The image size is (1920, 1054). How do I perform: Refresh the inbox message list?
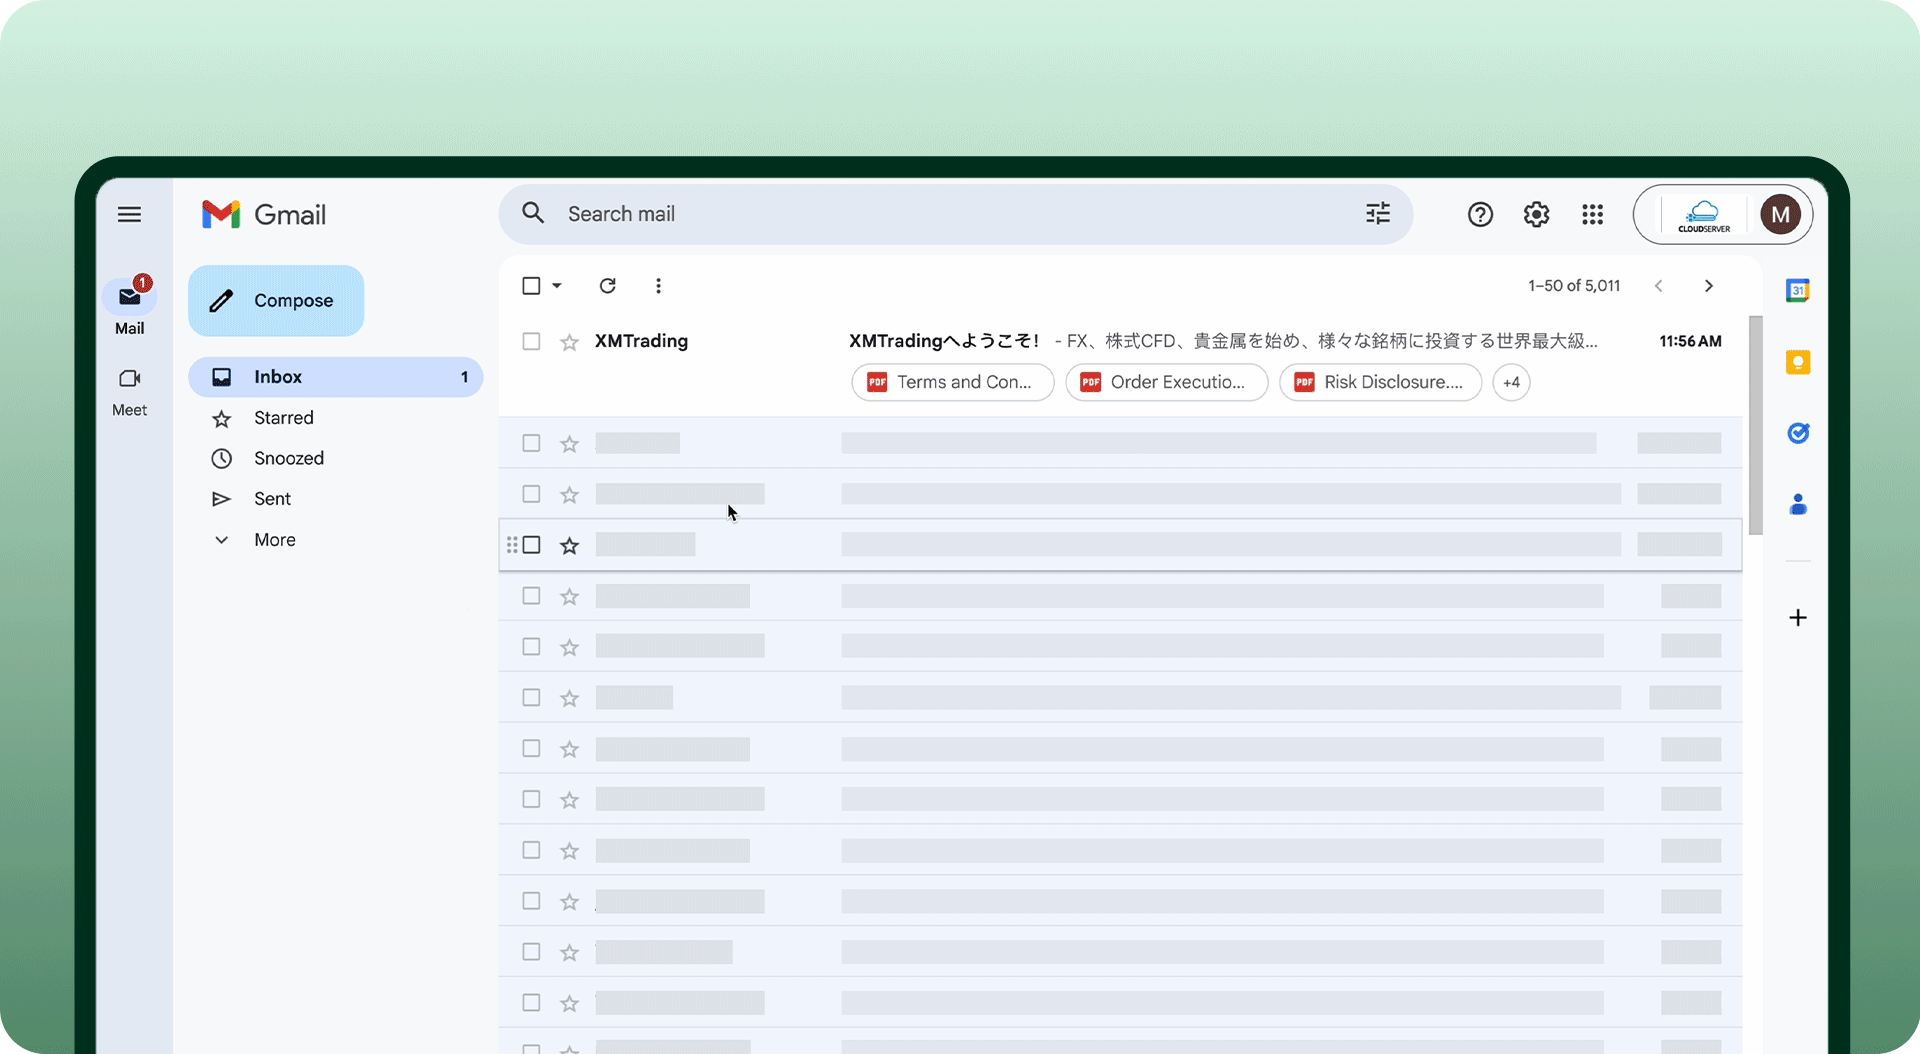pos(607,286)
